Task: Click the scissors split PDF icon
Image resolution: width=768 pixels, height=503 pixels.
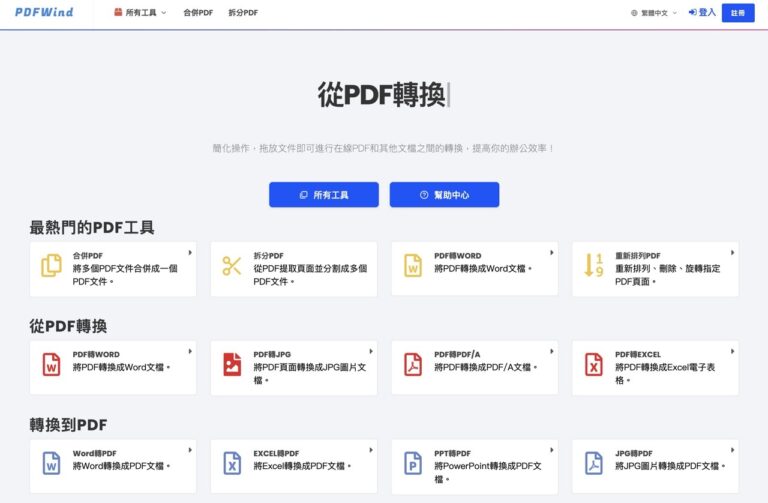Action: 232,266
